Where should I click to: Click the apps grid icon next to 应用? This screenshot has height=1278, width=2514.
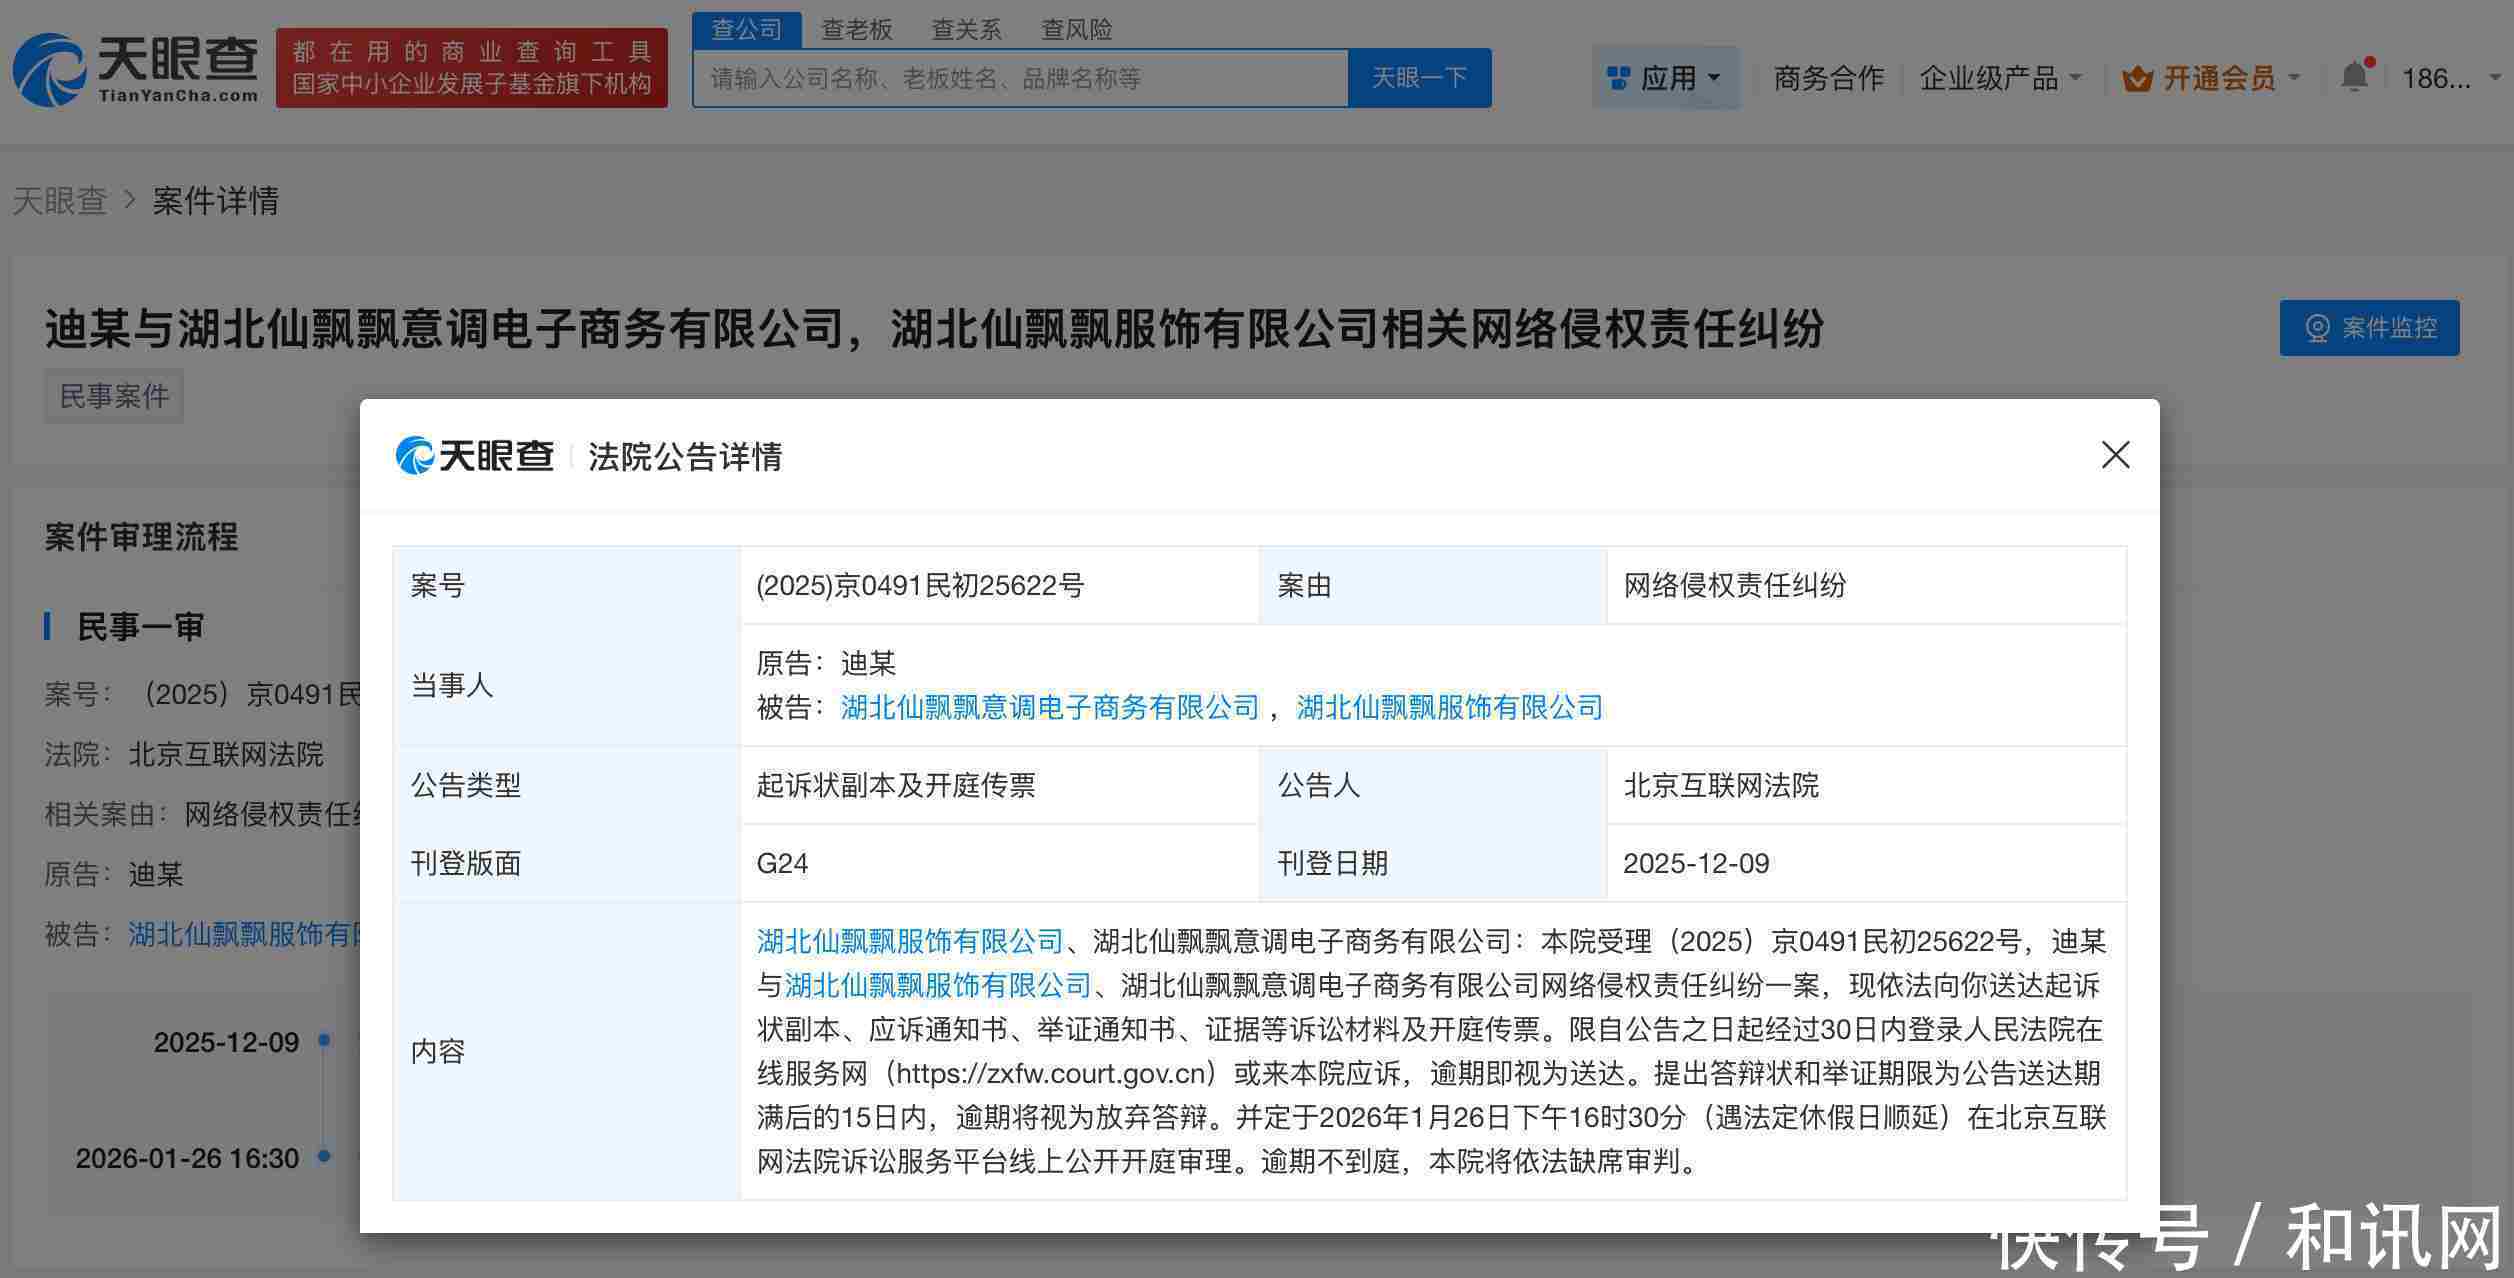click(1617, 76)
